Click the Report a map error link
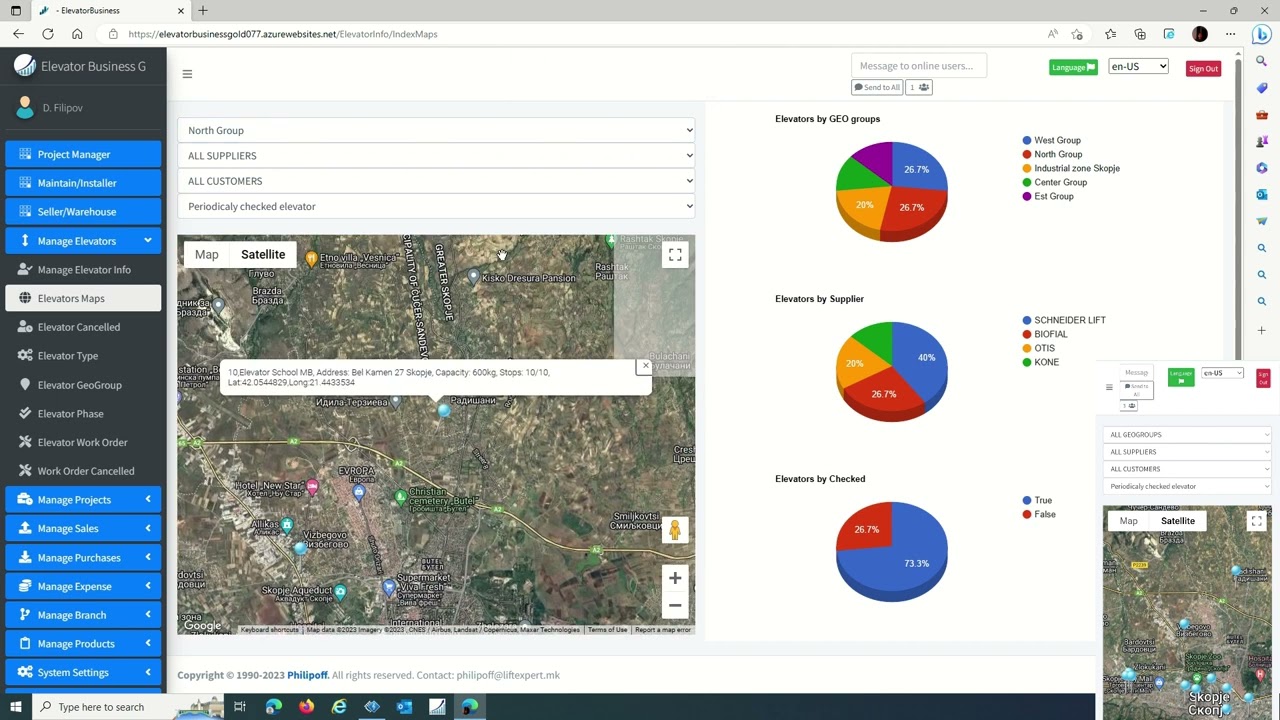 [663, 630]
